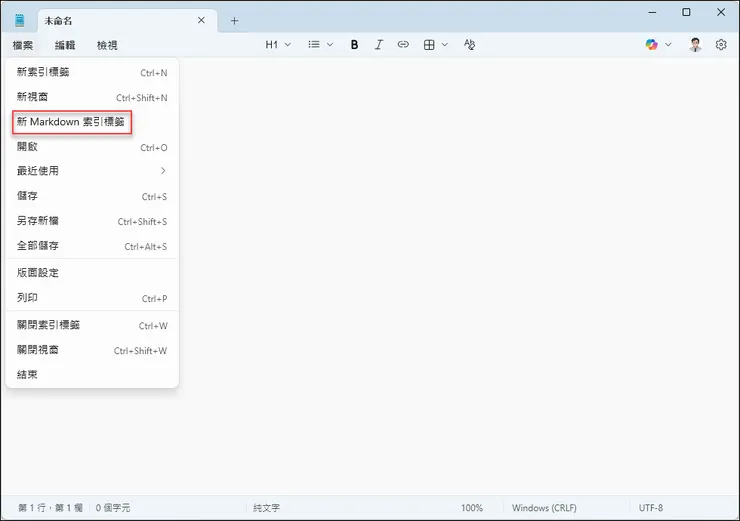The height and width of the screenshot is (521, 740).
Task: Expand the list type dropdown arrow
Action: pos(330,45)
